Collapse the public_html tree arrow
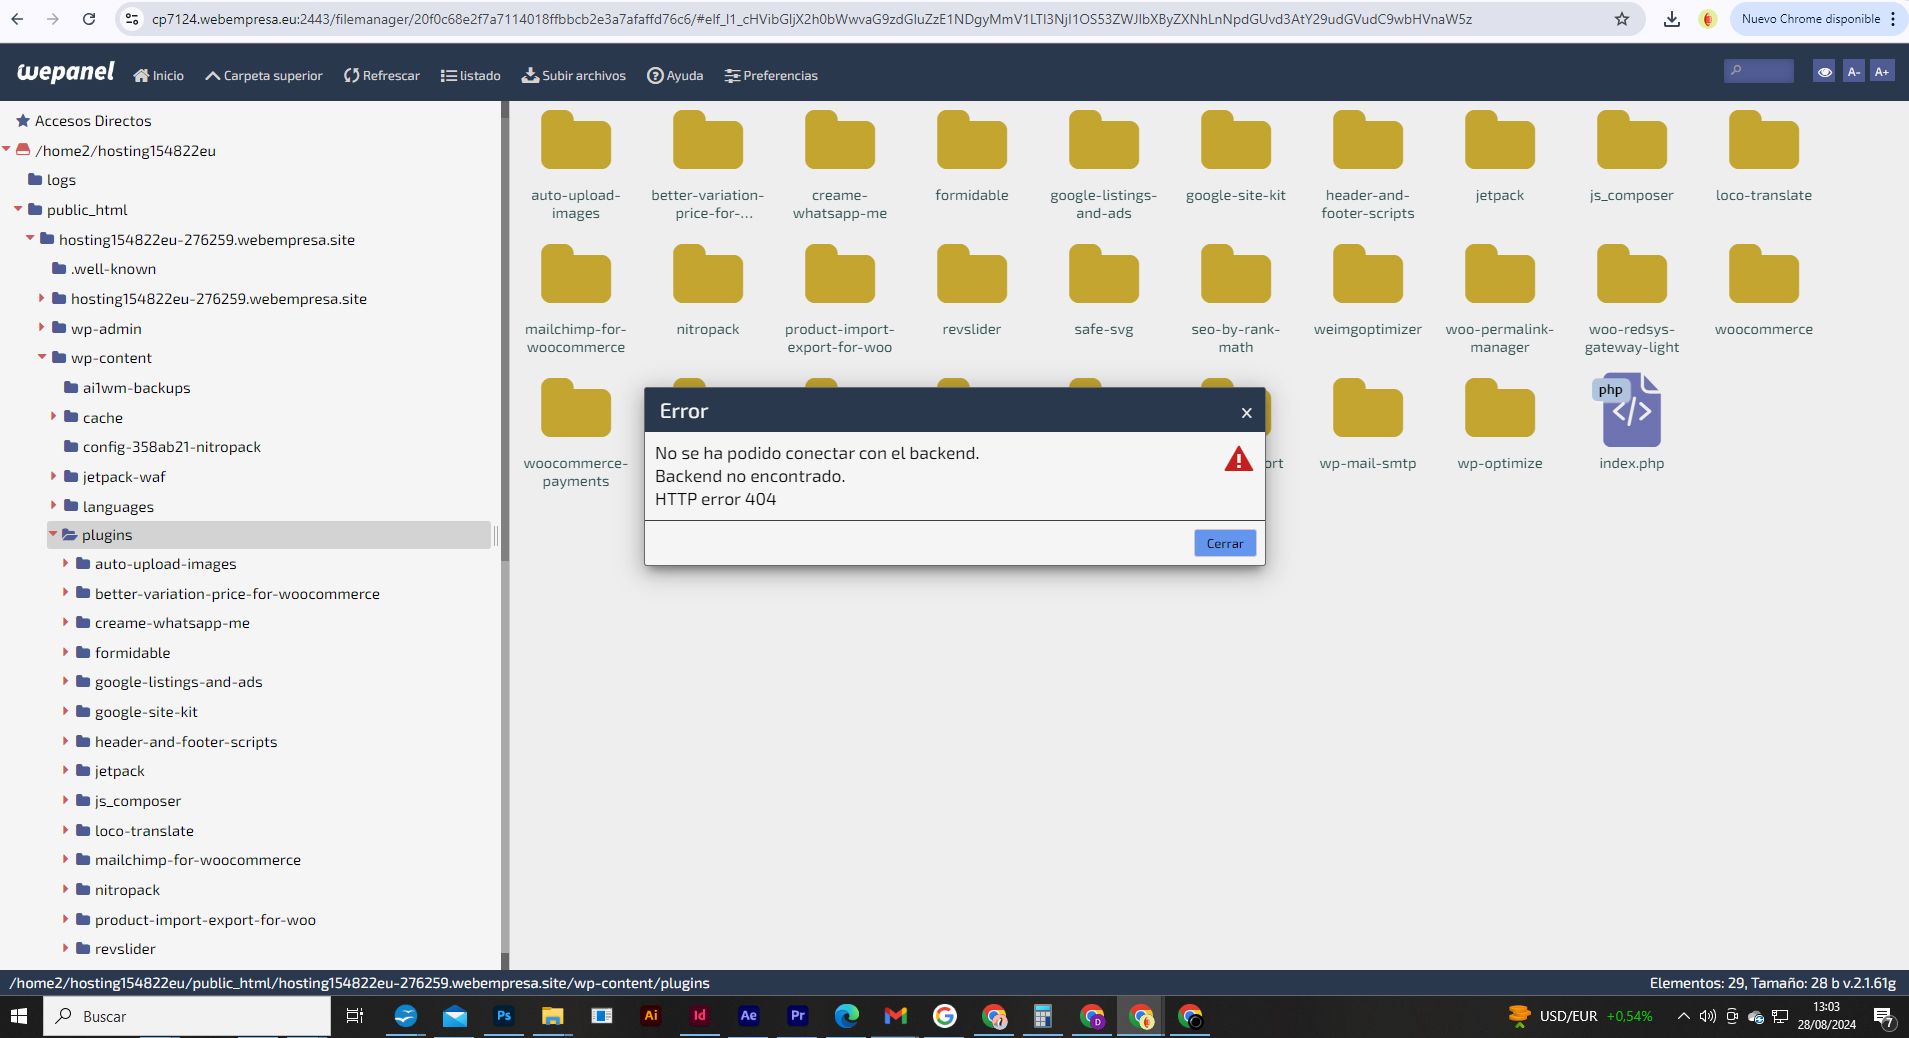This screenshot has height=1038, width=1909. (18, 209)
